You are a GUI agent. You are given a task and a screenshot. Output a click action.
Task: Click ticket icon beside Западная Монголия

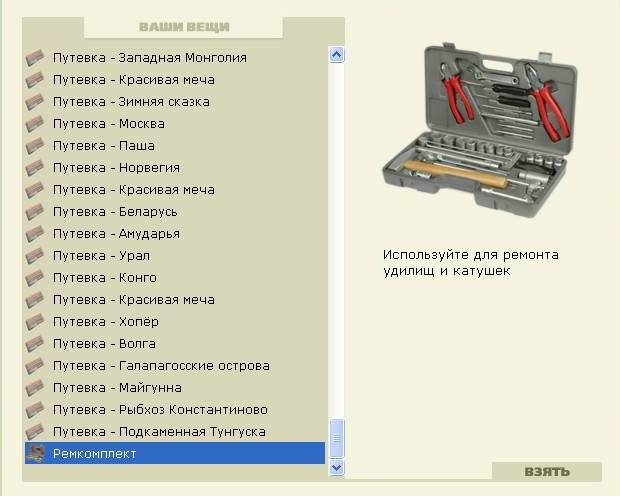(x=34, y=58)
